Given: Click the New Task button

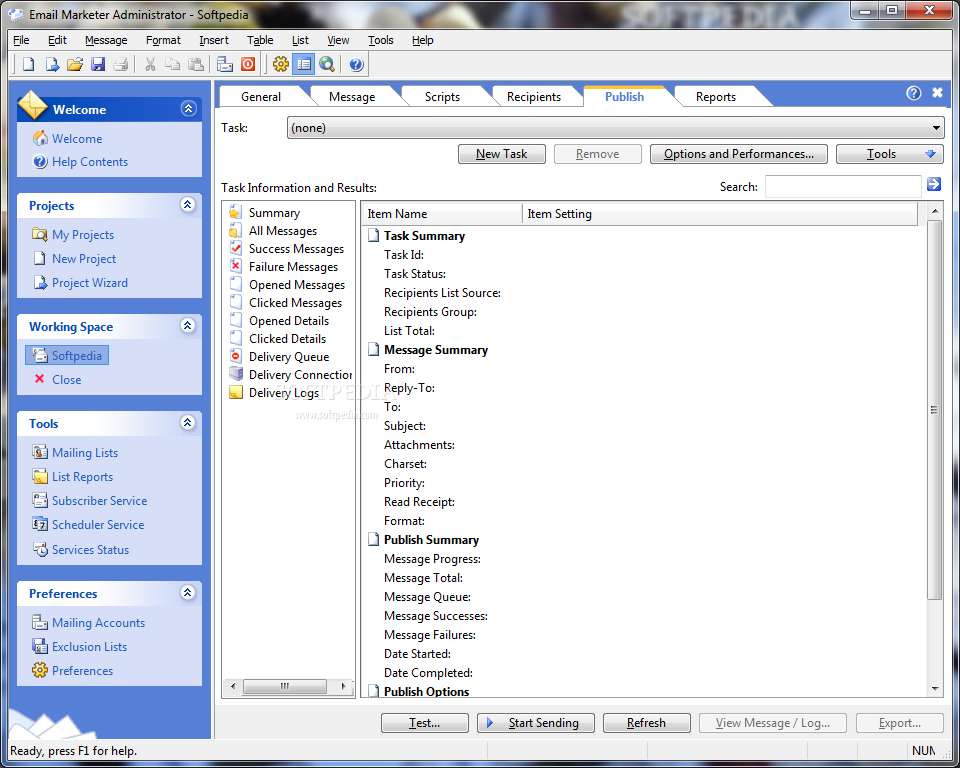Looking at the screenshot, I should click(501, 154).
